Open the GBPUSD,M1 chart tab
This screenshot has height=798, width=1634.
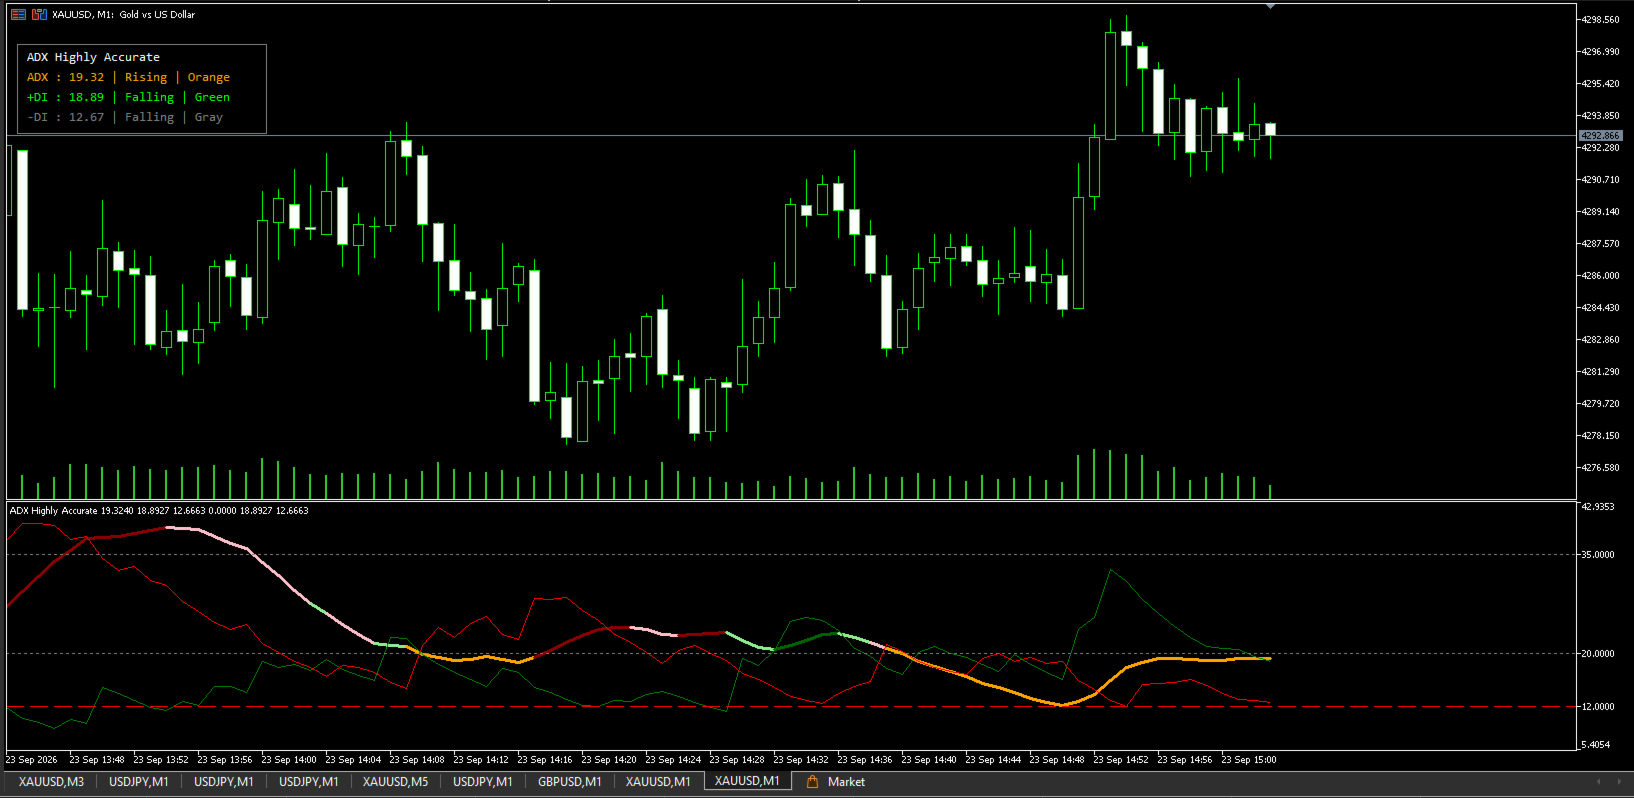click(x=569, y=782)
